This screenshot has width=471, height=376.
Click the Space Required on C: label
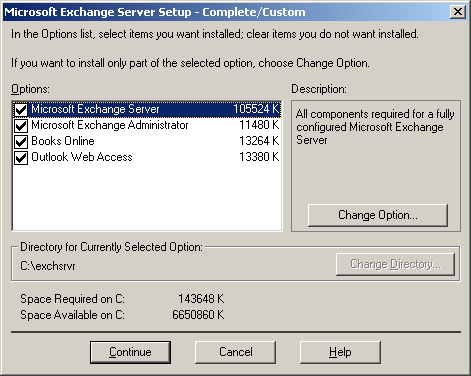[72, 299]
